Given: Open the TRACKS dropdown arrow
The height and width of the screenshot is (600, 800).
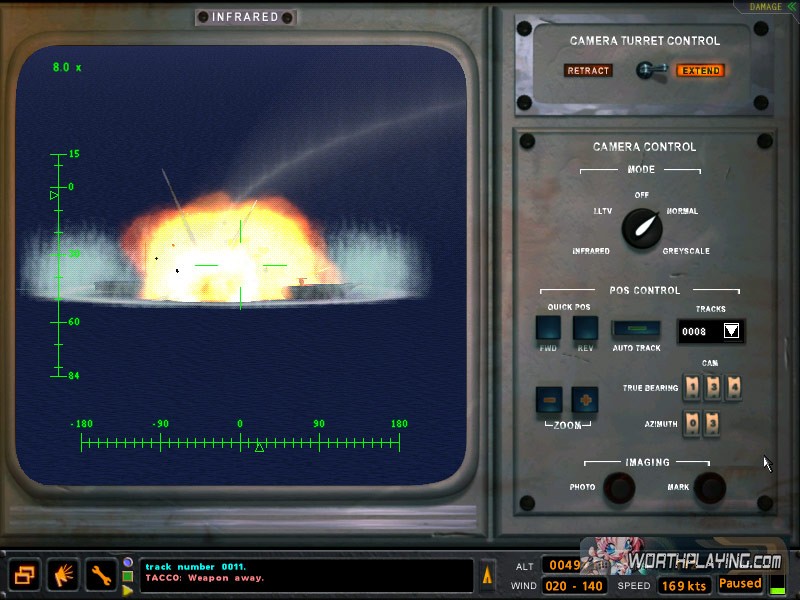Looking at the screenshot, I should (x=731, y=331).
